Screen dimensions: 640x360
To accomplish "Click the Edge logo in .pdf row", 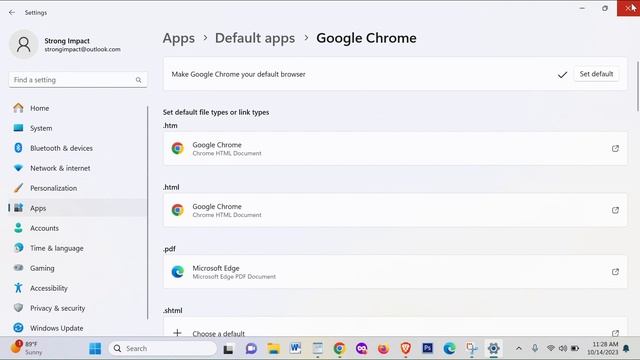I will click(178, 271).
